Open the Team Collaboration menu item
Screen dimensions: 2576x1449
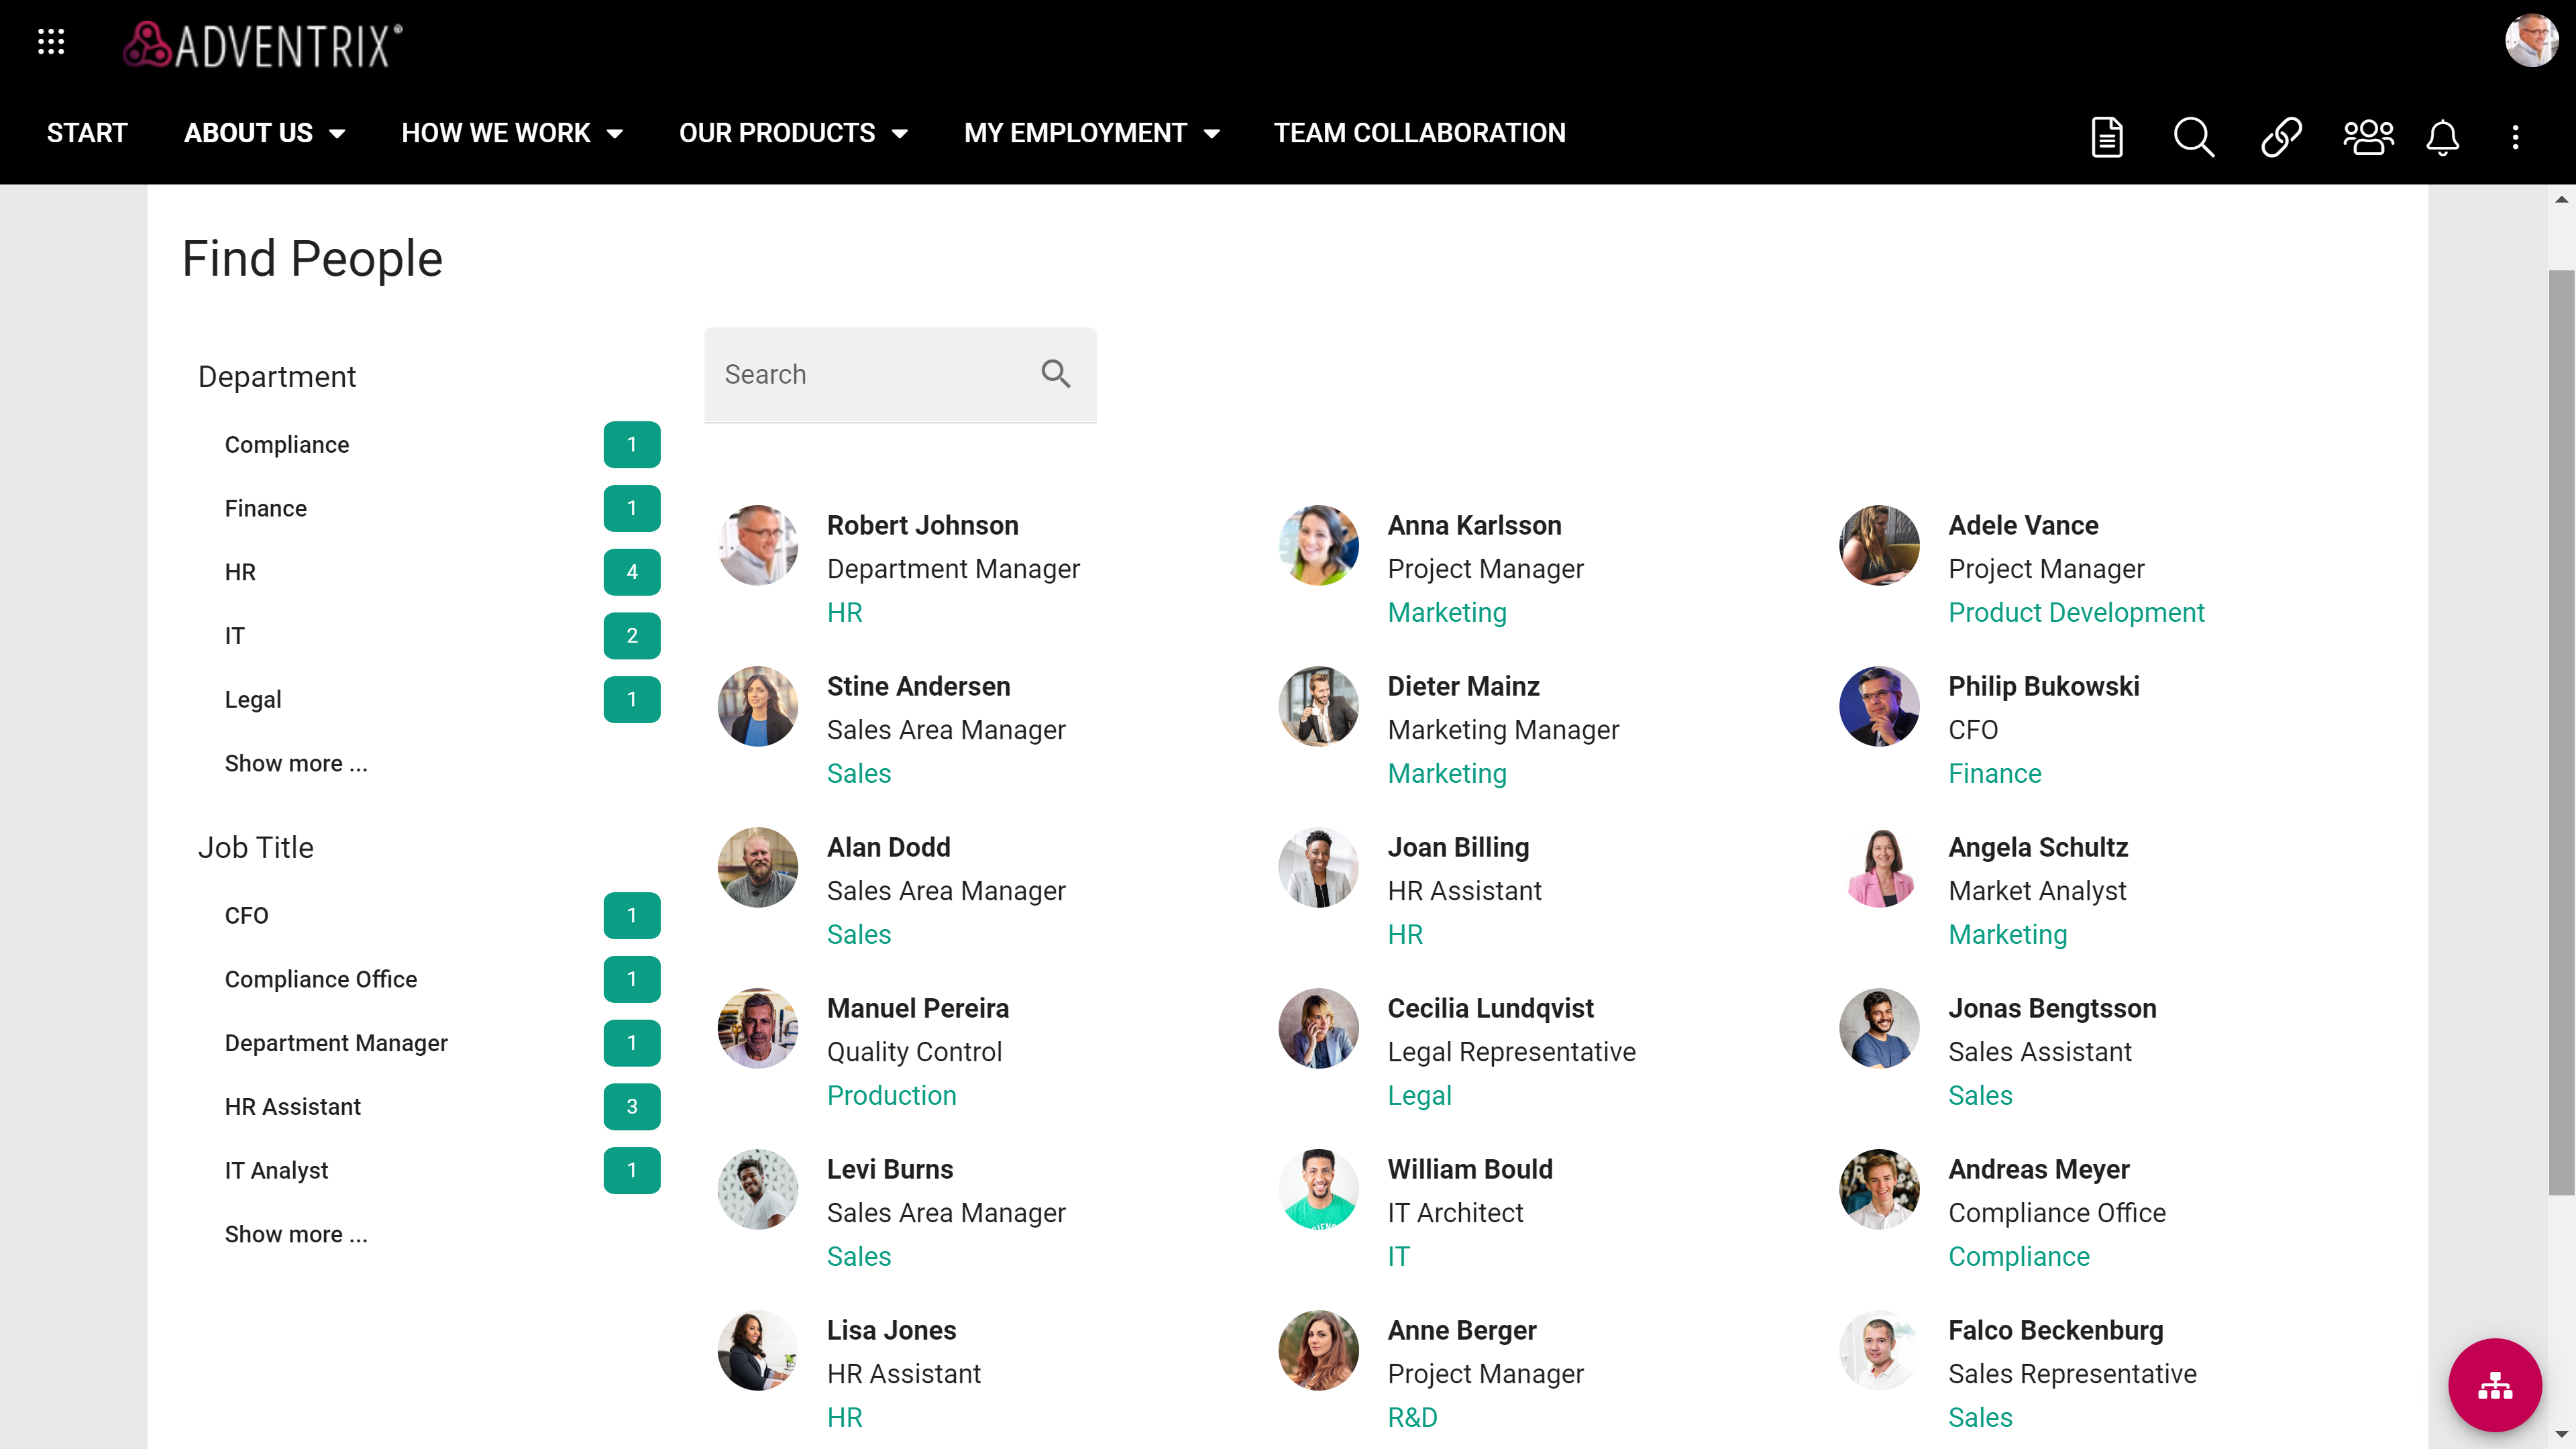[1419, 133]
